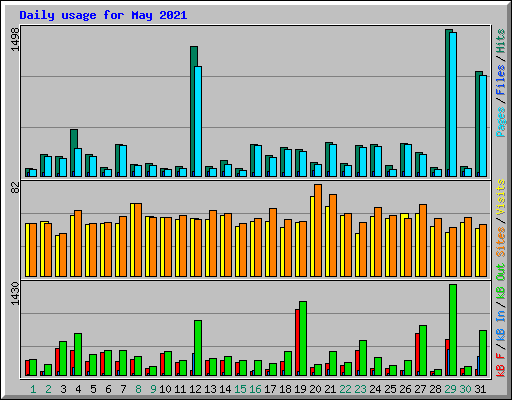
Task: Click the 'Files' legend label
Action: [500, 80]
